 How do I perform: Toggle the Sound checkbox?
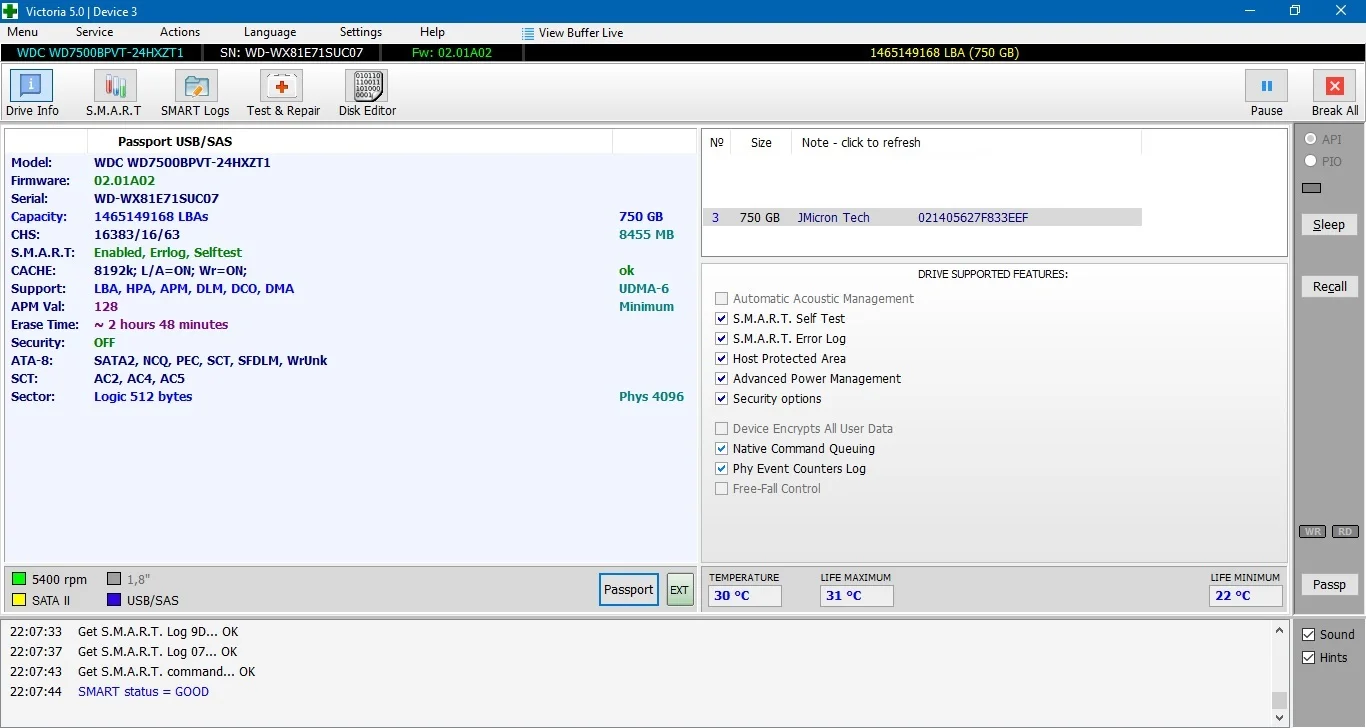[1309, 635]
